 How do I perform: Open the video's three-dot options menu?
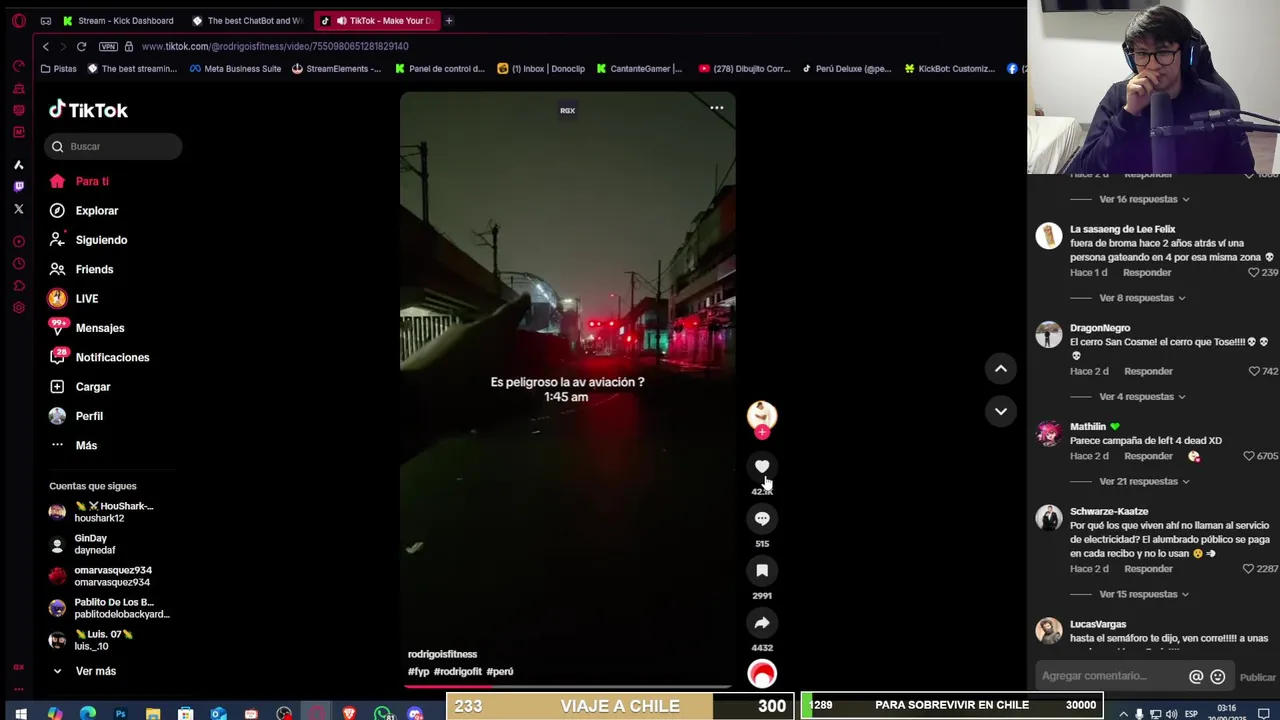717,108
